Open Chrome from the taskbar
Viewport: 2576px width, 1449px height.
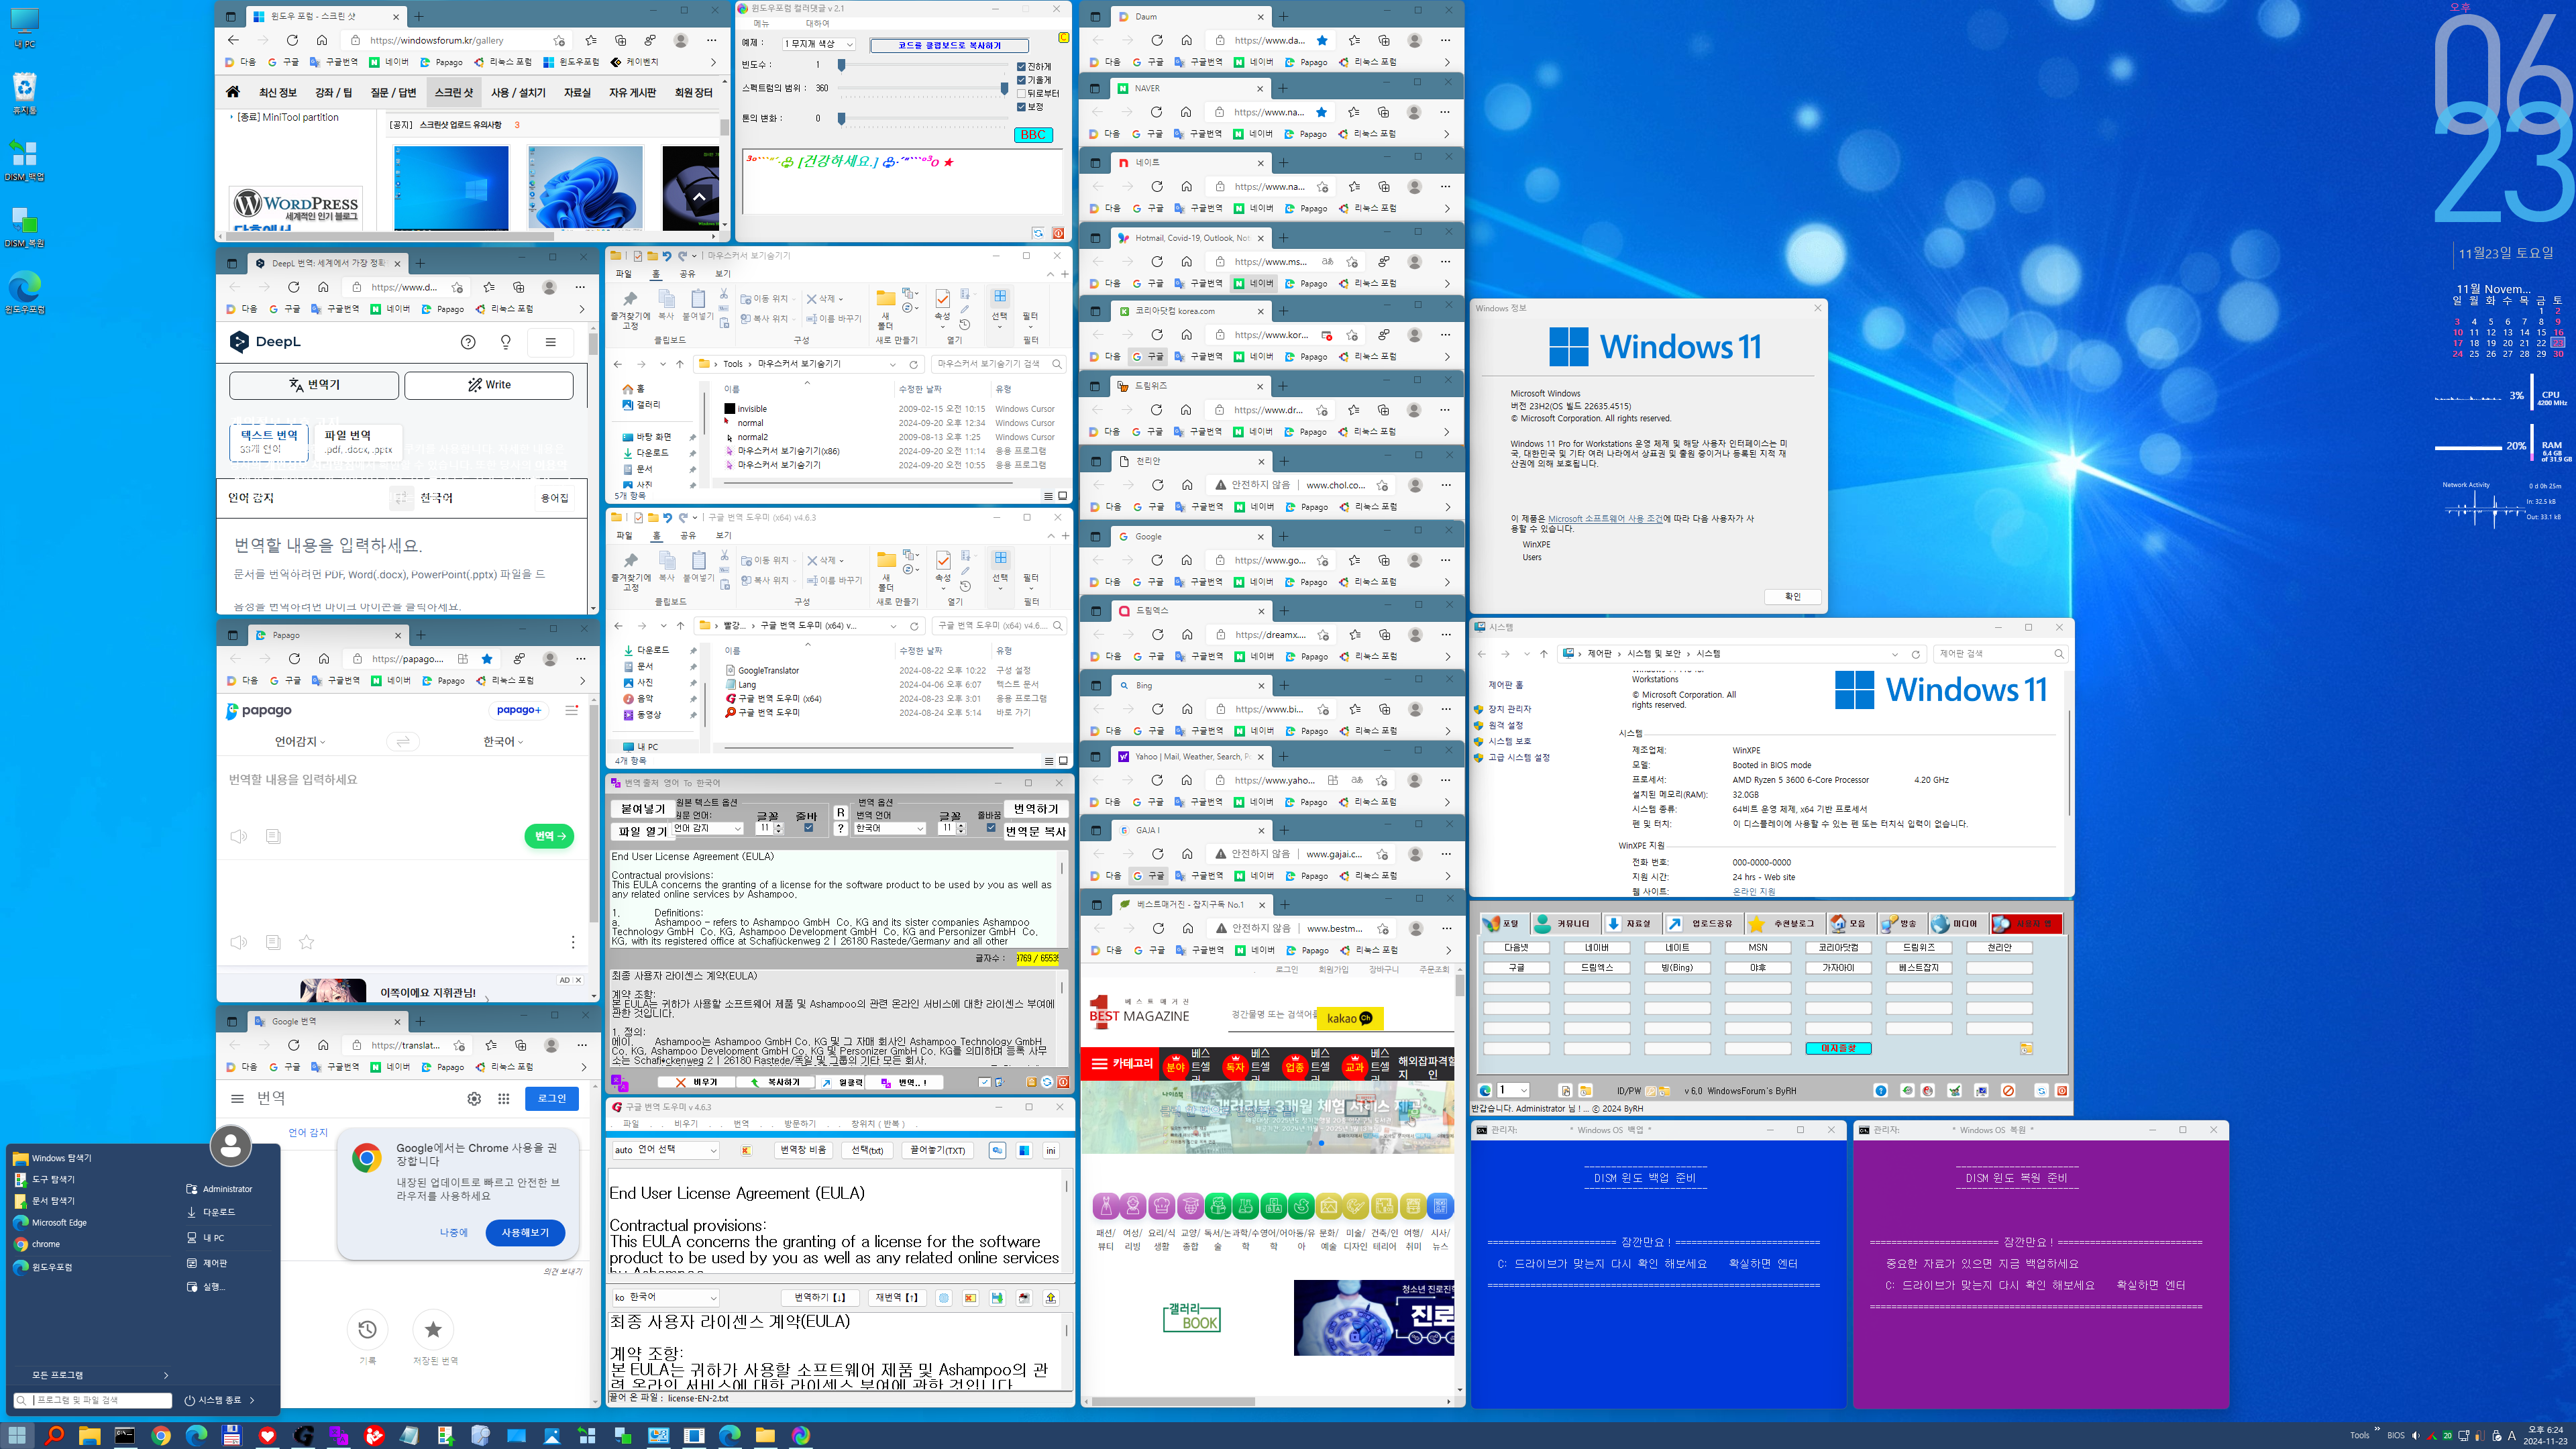pos(161,1435)
